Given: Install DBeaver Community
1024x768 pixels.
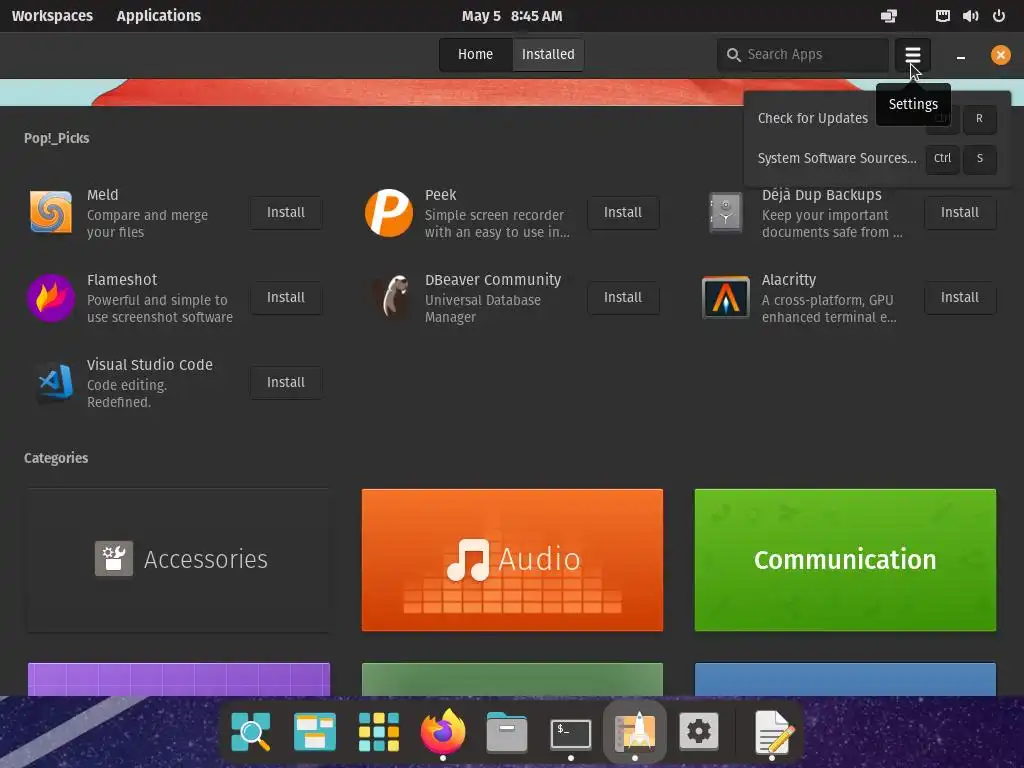Looking at the screenshot, I should (x=623, y=297).
